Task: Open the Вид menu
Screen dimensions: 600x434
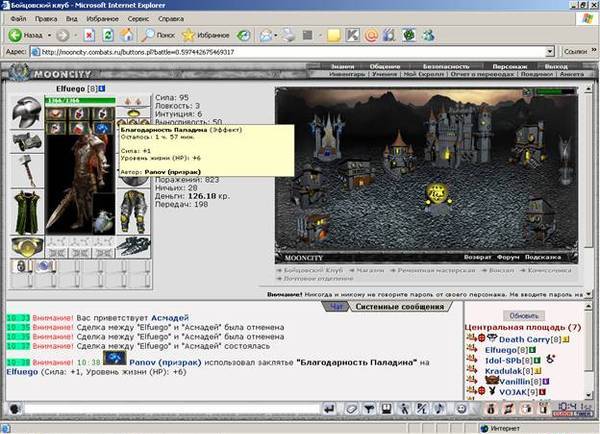Action: [72, 19]
